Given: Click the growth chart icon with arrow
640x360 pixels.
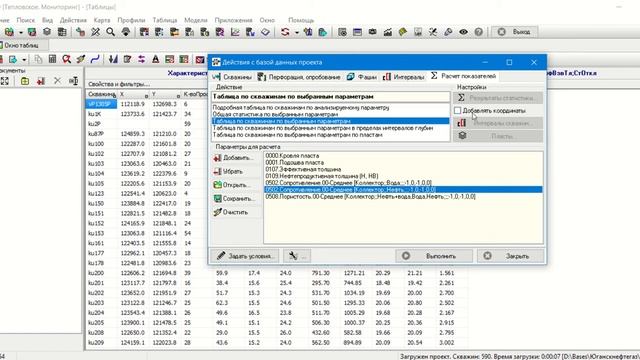Looking at the screenshot, I should 387,32.
